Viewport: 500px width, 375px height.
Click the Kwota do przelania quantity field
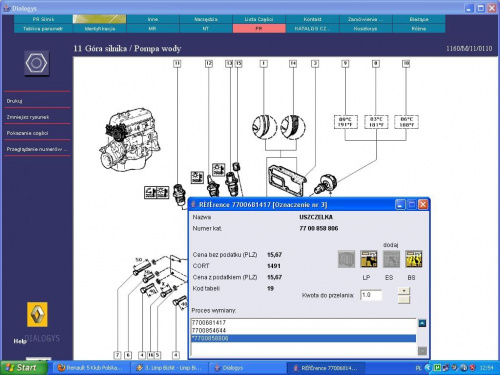pyautogui.click(x=371, y=295)
